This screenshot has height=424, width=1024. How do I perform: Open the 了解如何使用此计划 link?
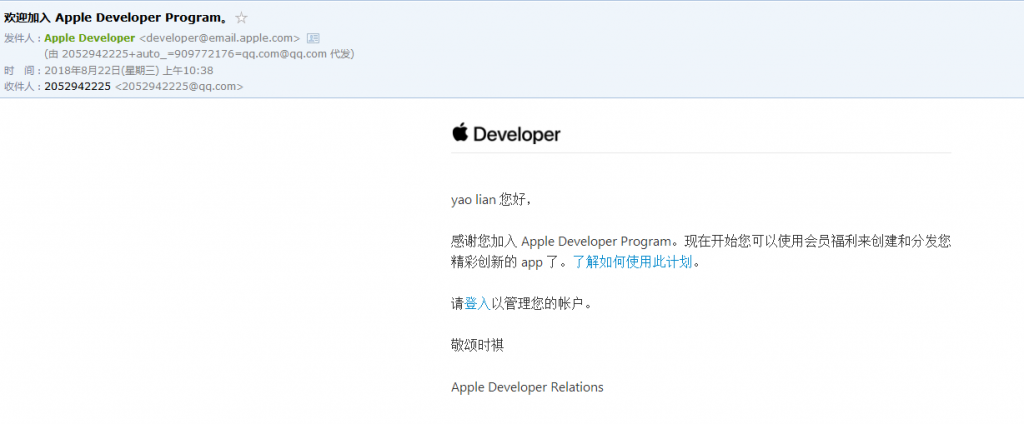[632, 262]
